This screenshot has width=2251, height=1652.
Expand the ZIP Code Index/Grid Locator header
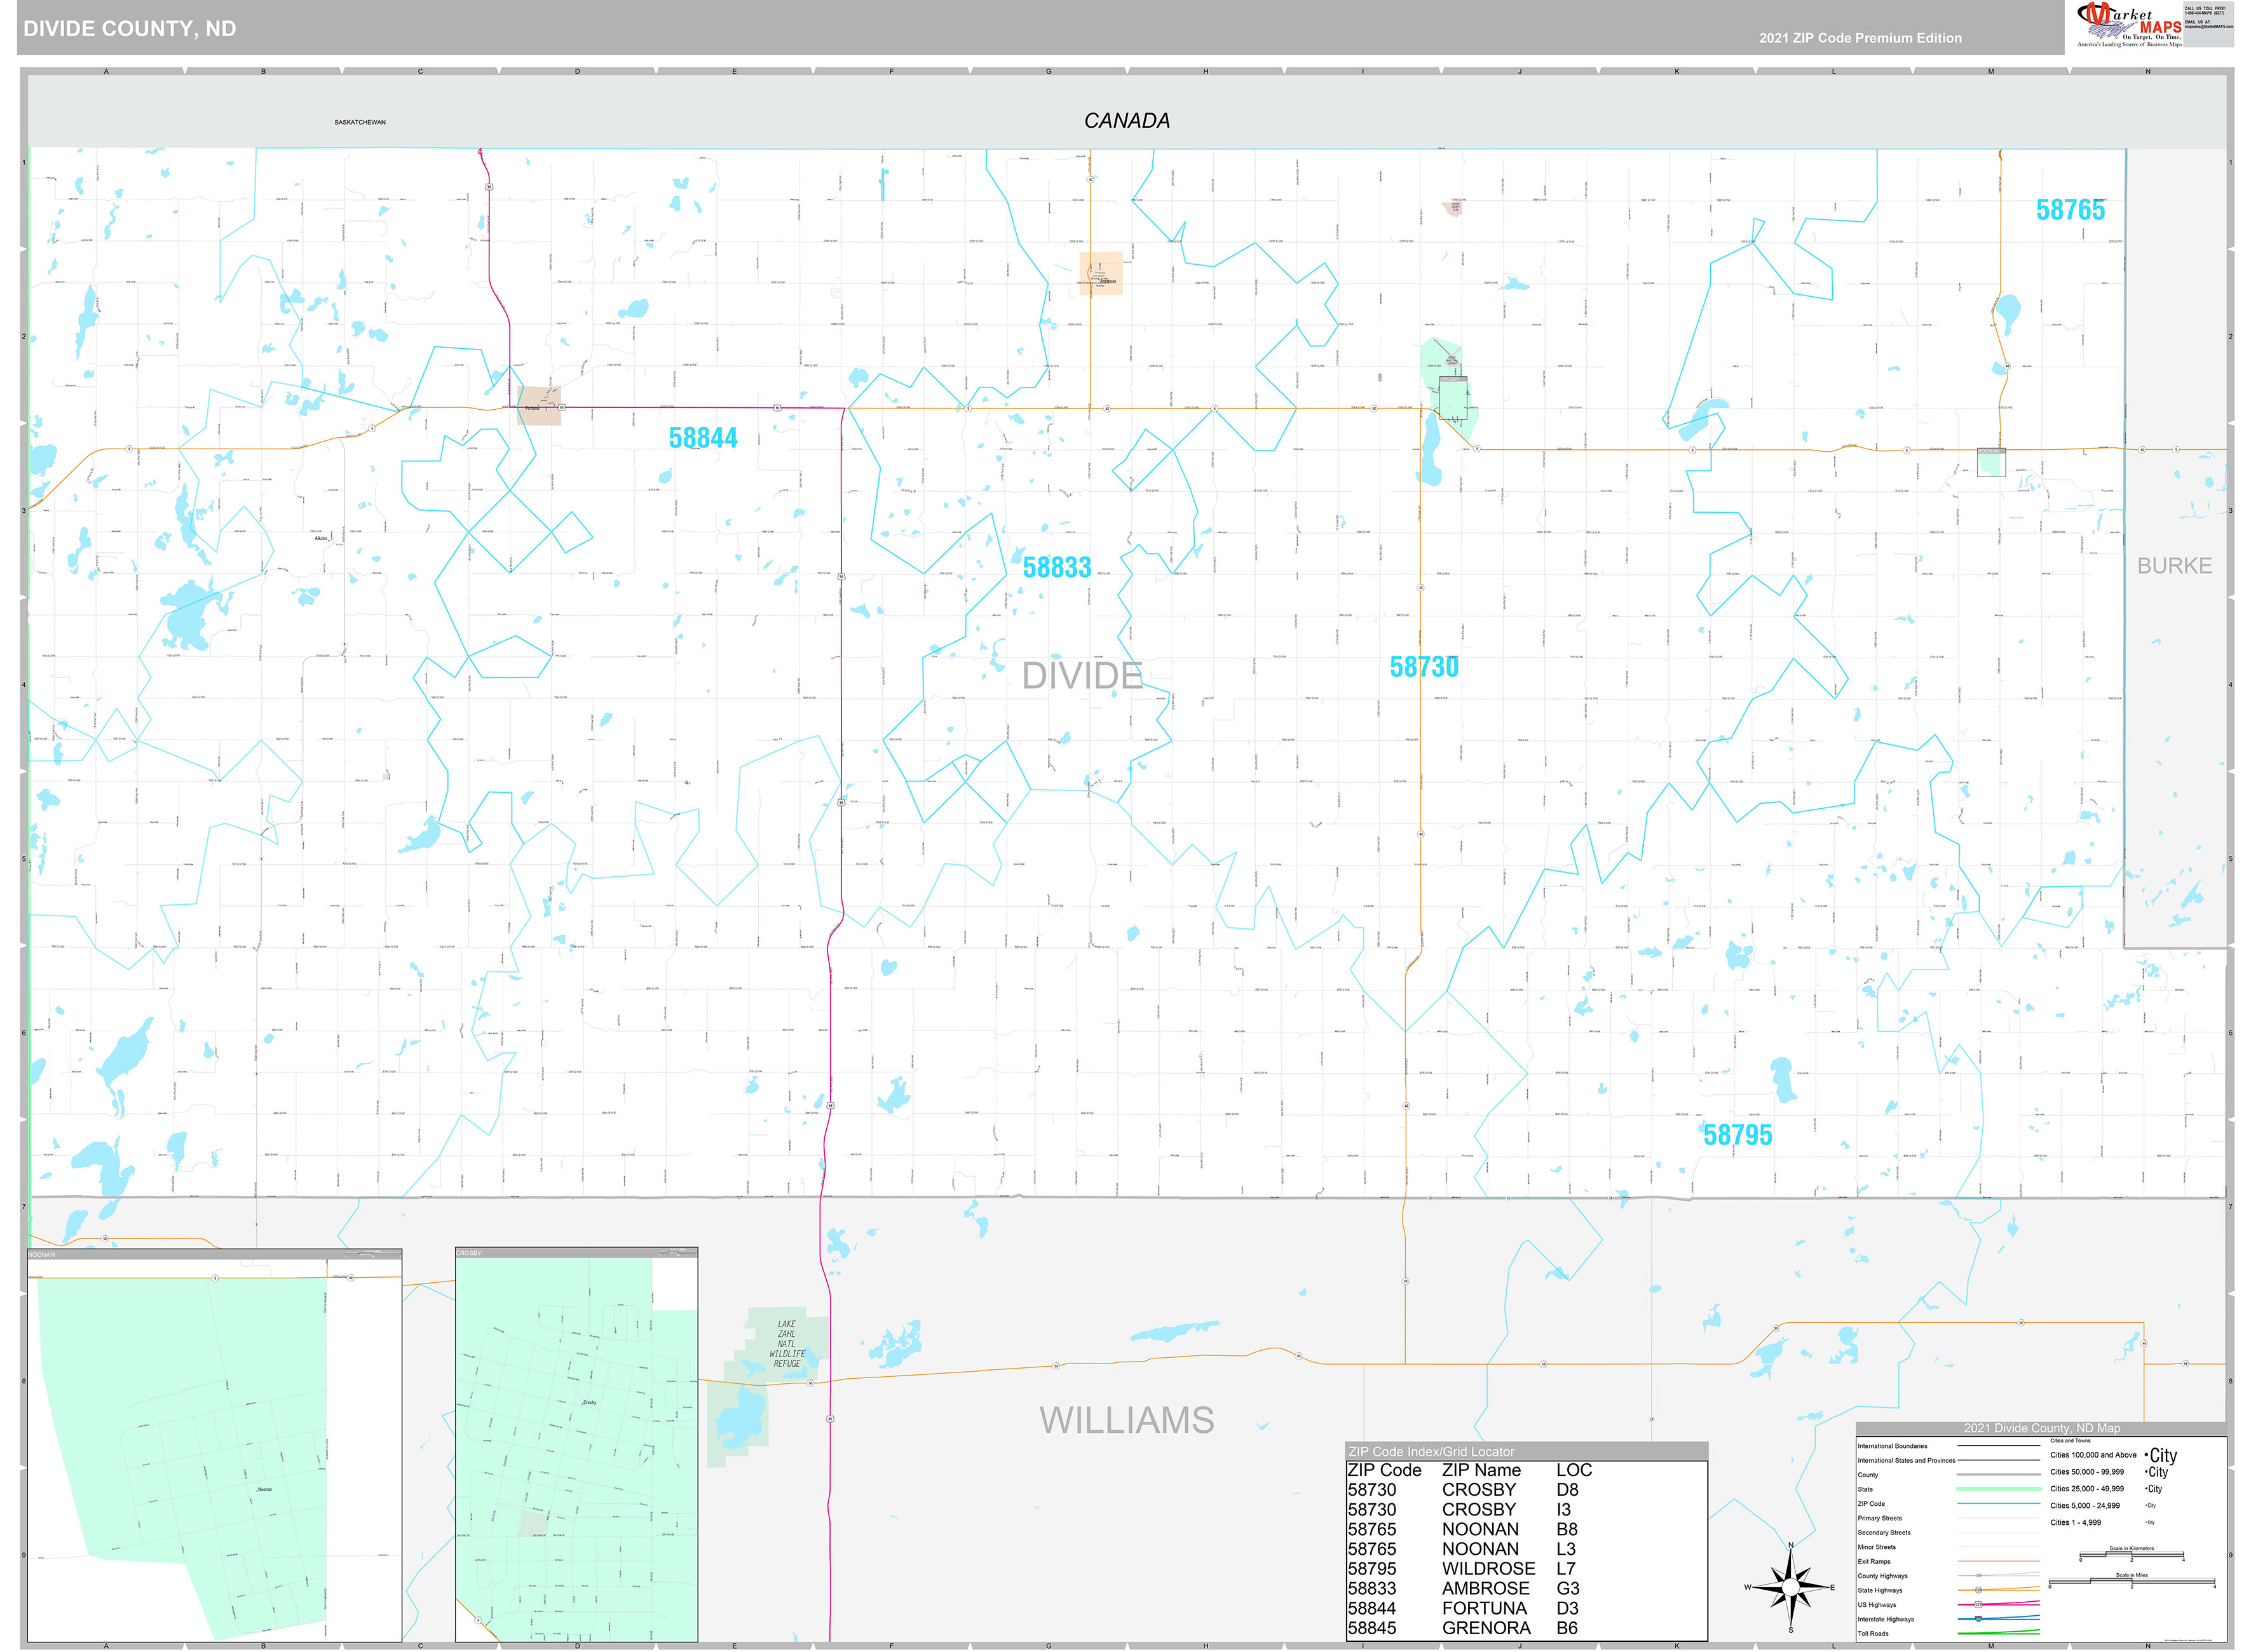[1432, 1452]
